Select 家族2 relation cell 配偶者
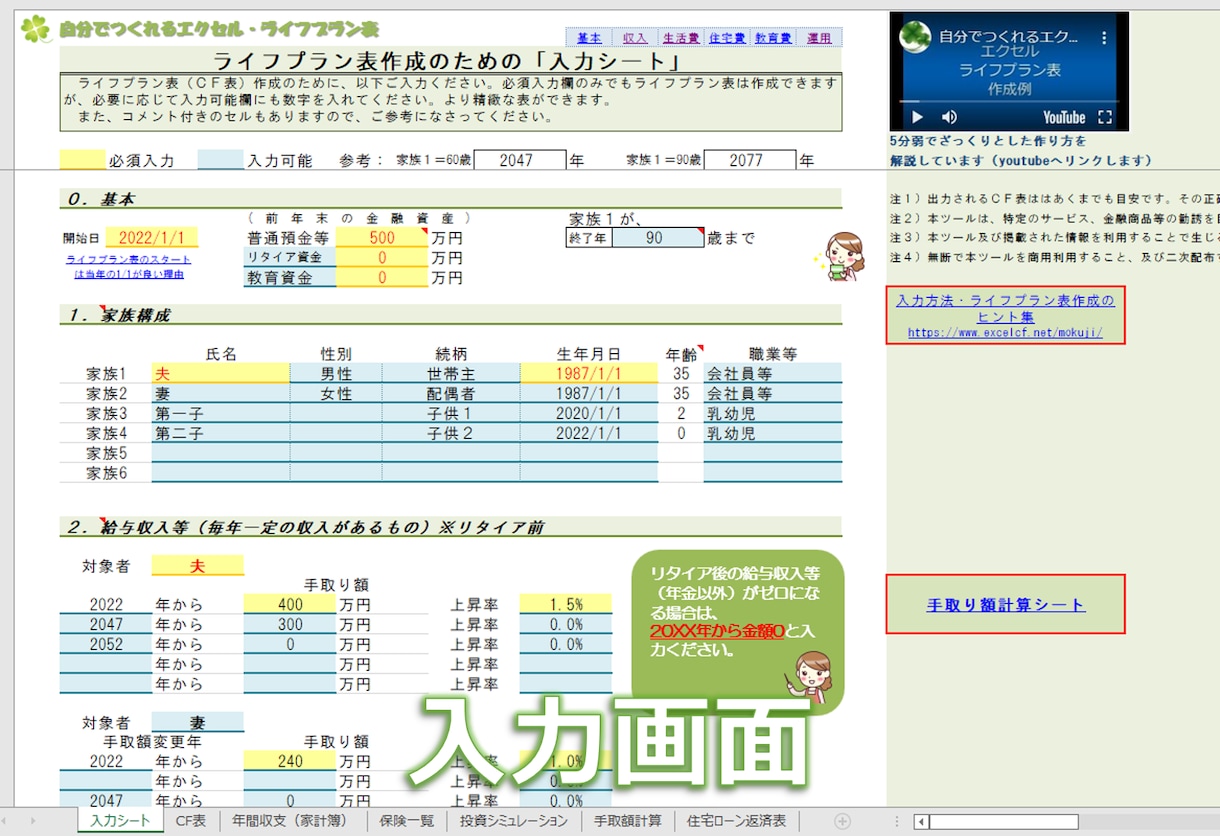1220x836 pixels. click(451, 393)
